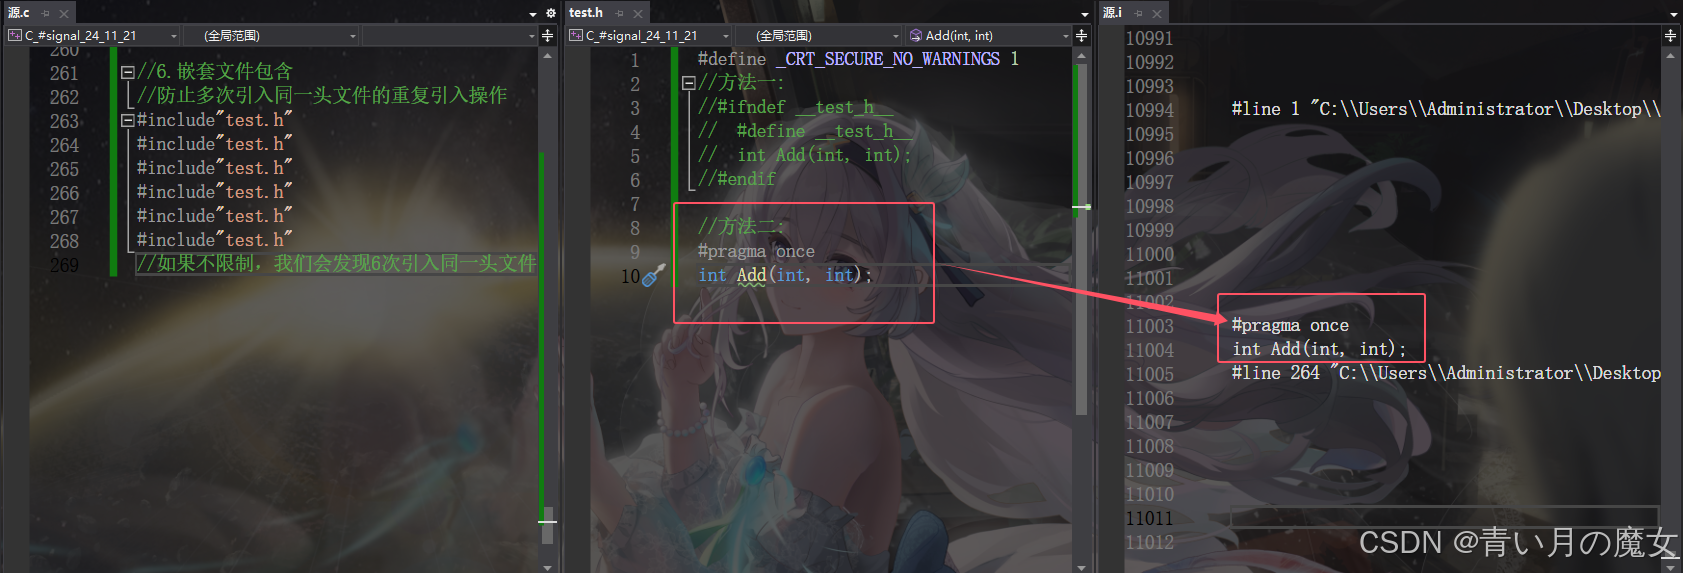The image size is (1683, 573).
Task: Click int Add(int, int); in 源.i
Action: 1319,349
